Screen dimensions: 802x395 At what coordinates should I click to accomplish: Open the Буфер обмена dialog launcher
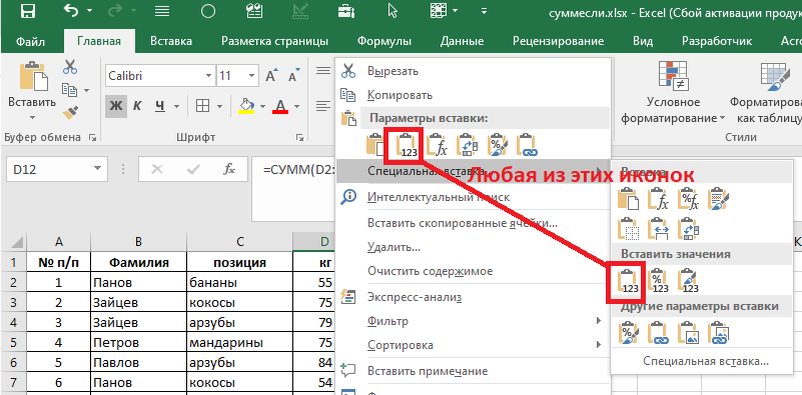click(x=93, y=138)
